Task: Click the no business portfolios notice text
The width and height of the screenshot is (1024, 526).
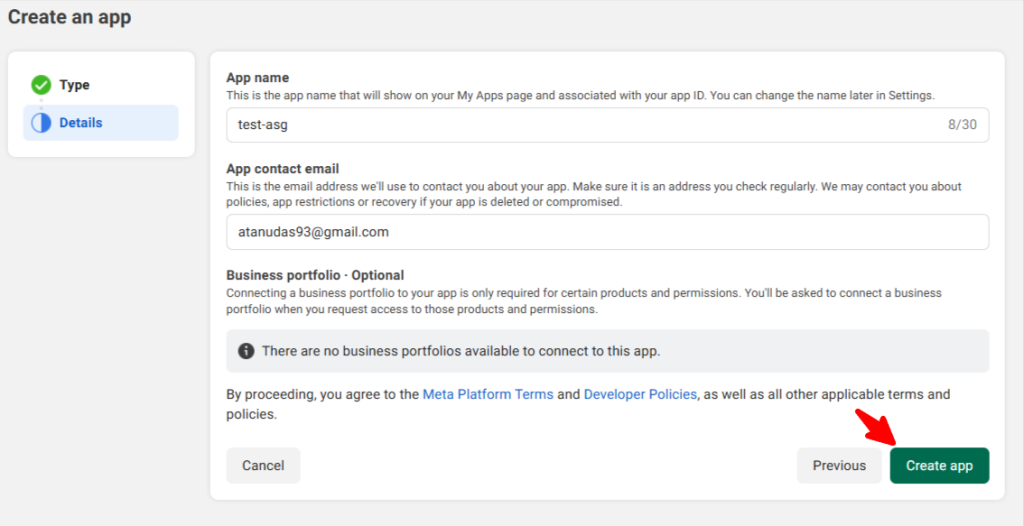Action: coord(461,351)
